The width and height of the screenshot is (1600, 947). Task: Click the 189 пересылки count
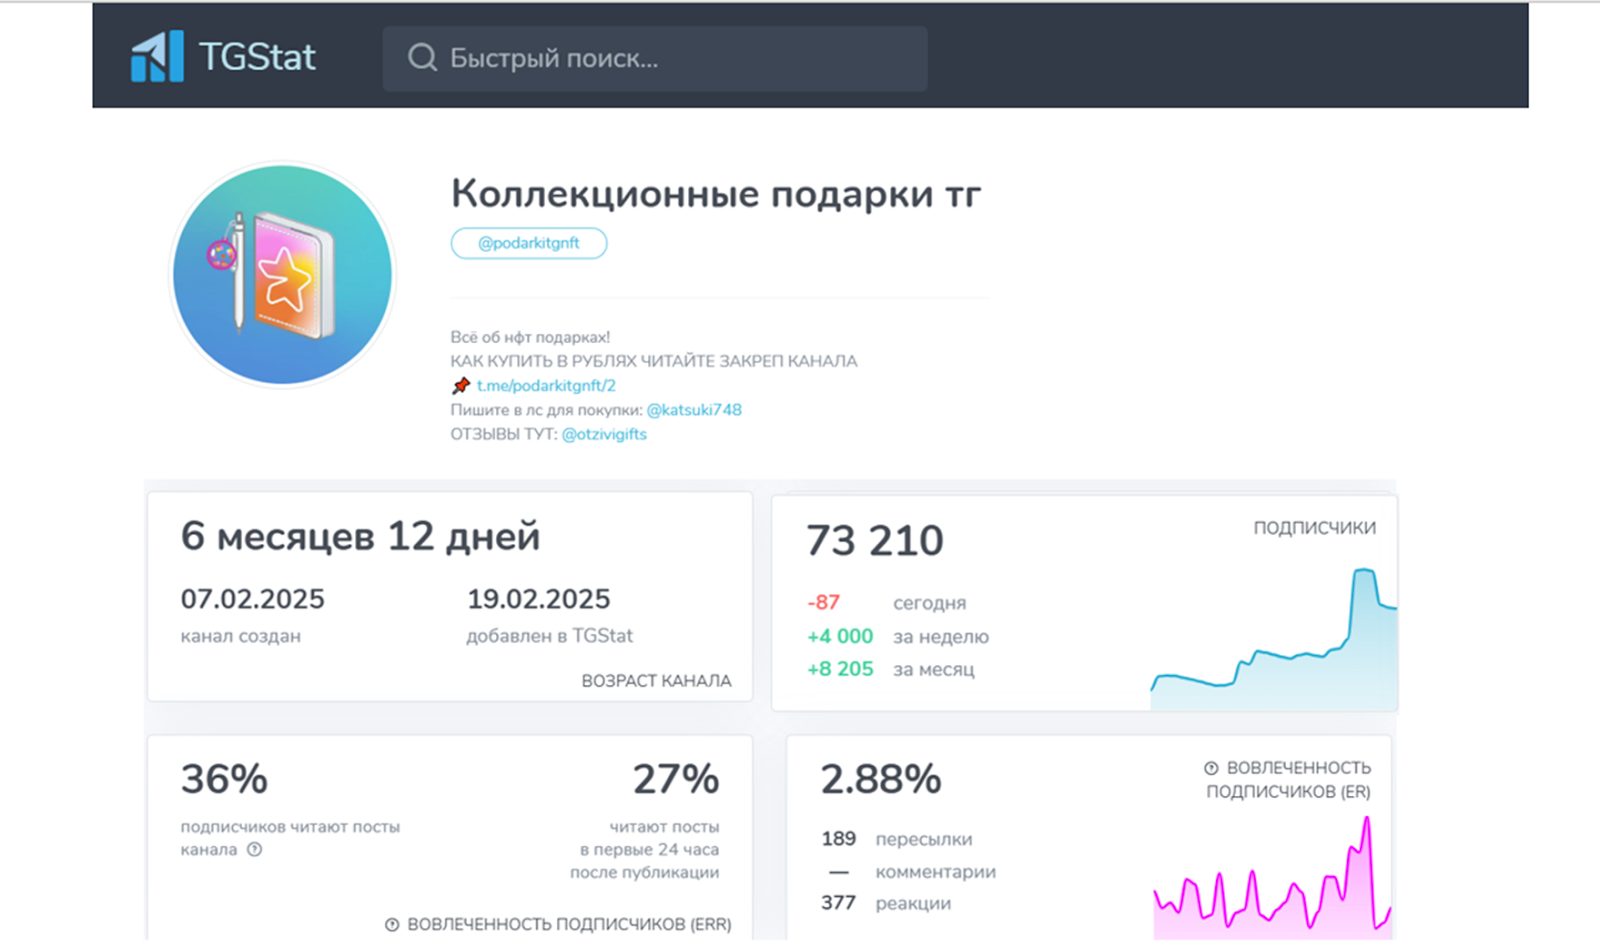(838, 839)
